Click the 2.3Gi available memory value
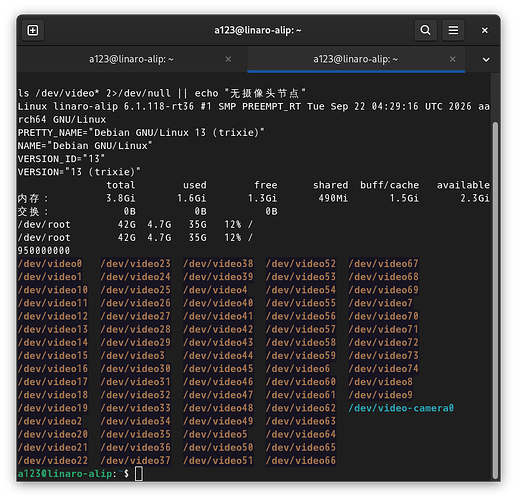This screenshot has width=517, height=500. point(475,198)
